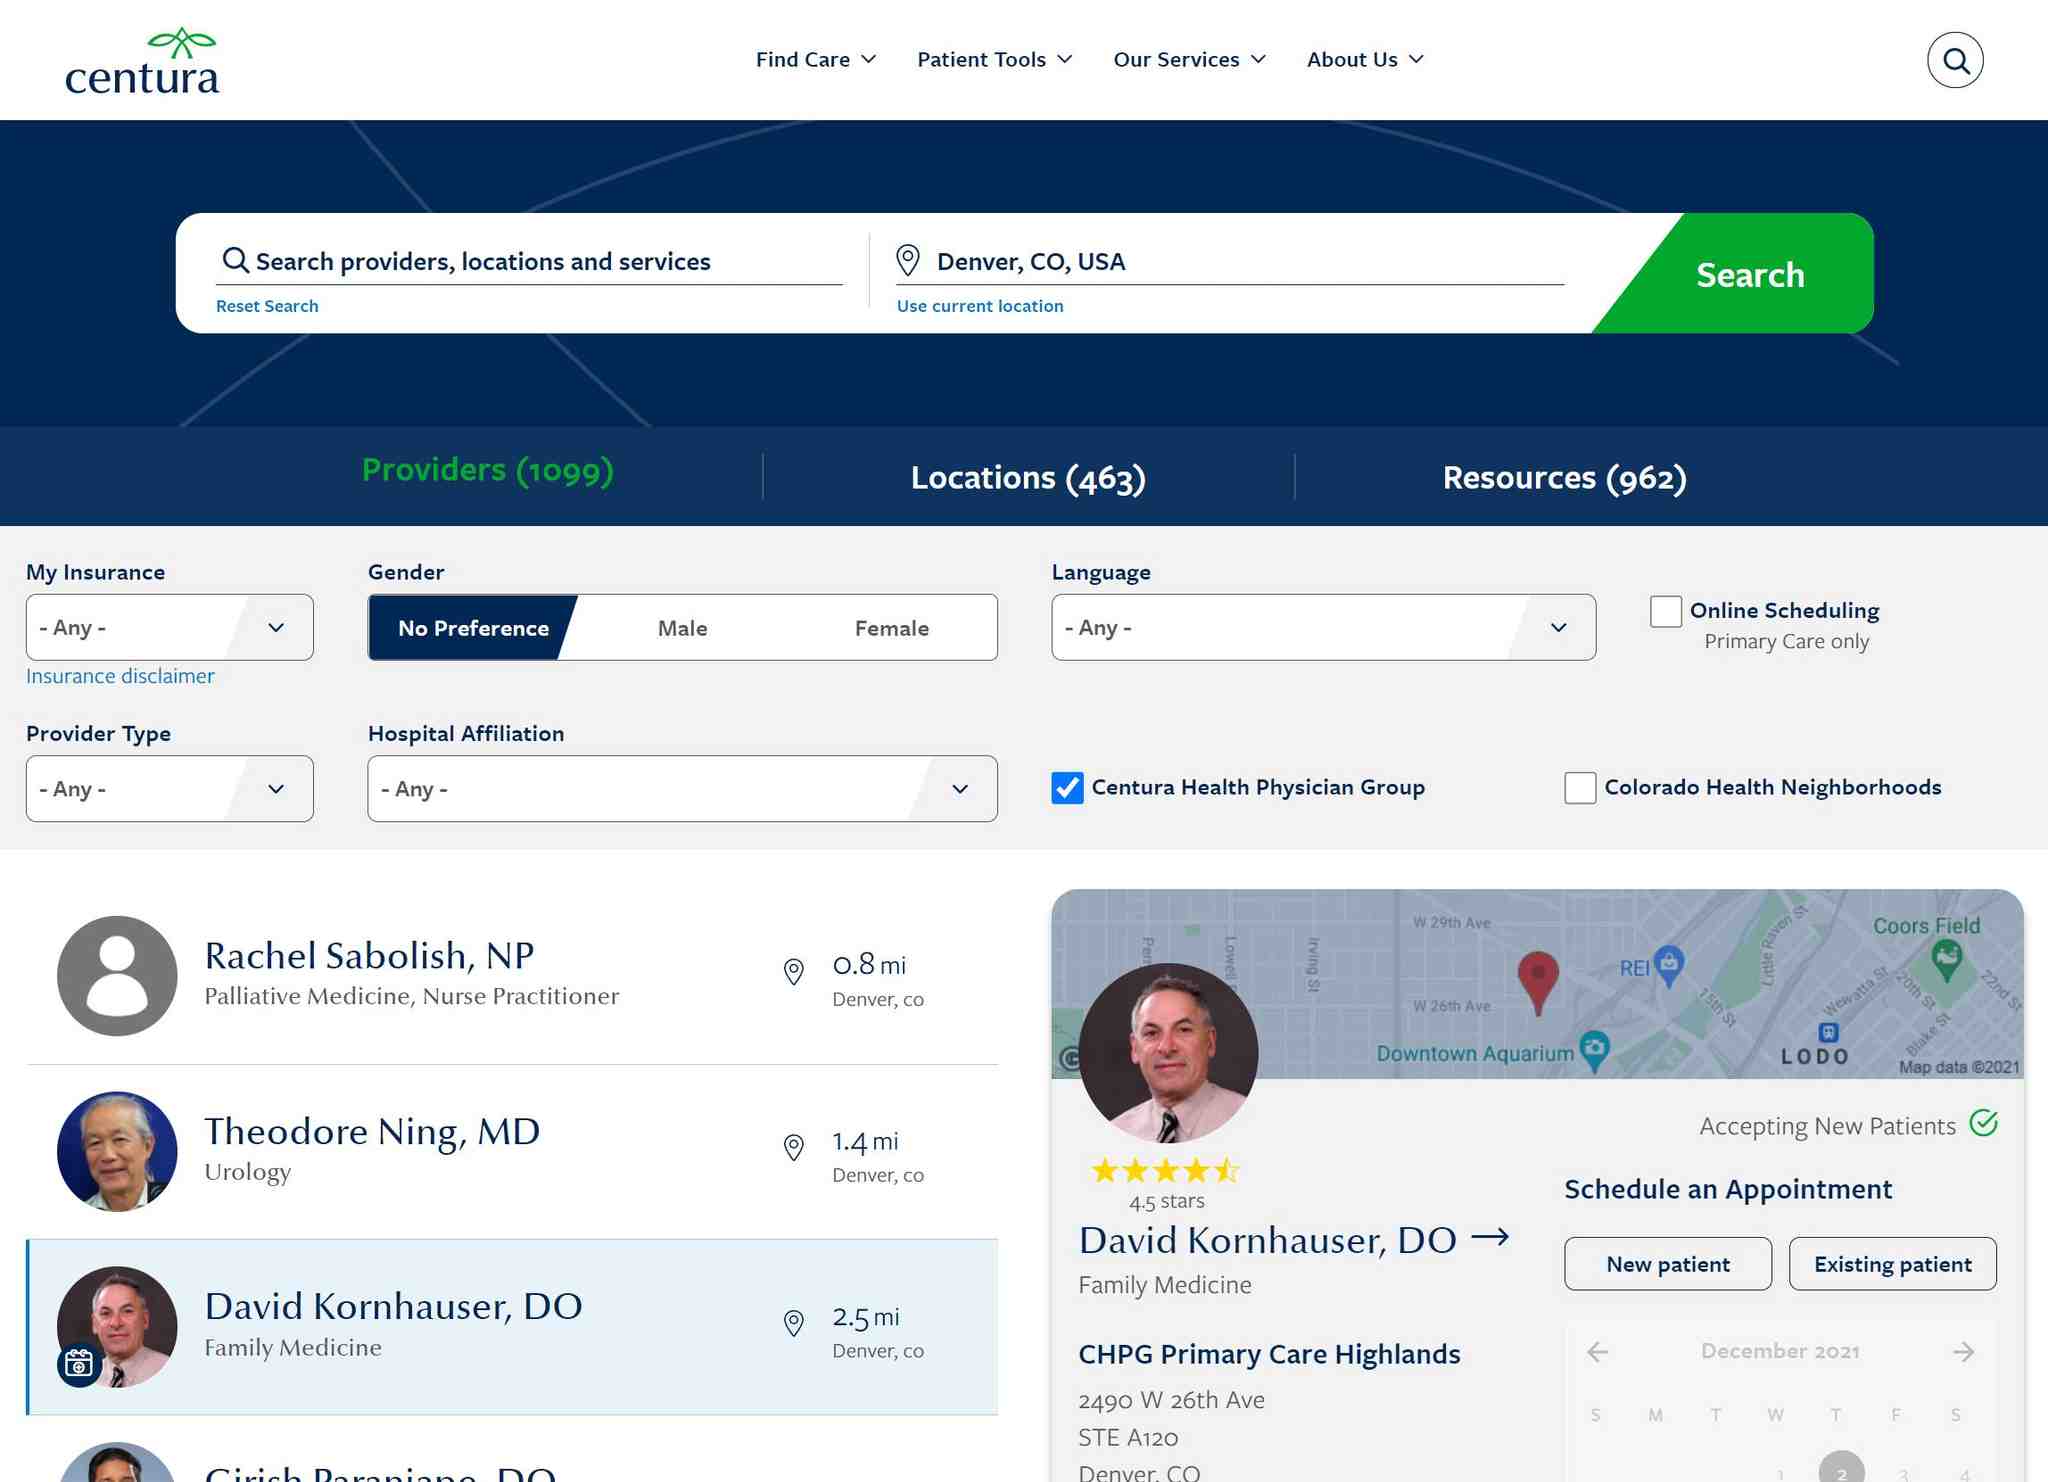This screenshot has height=1482, width=2048.
Task: Click the arrow next to David Kornhauser, DO
Action: pos(1490,1237)
